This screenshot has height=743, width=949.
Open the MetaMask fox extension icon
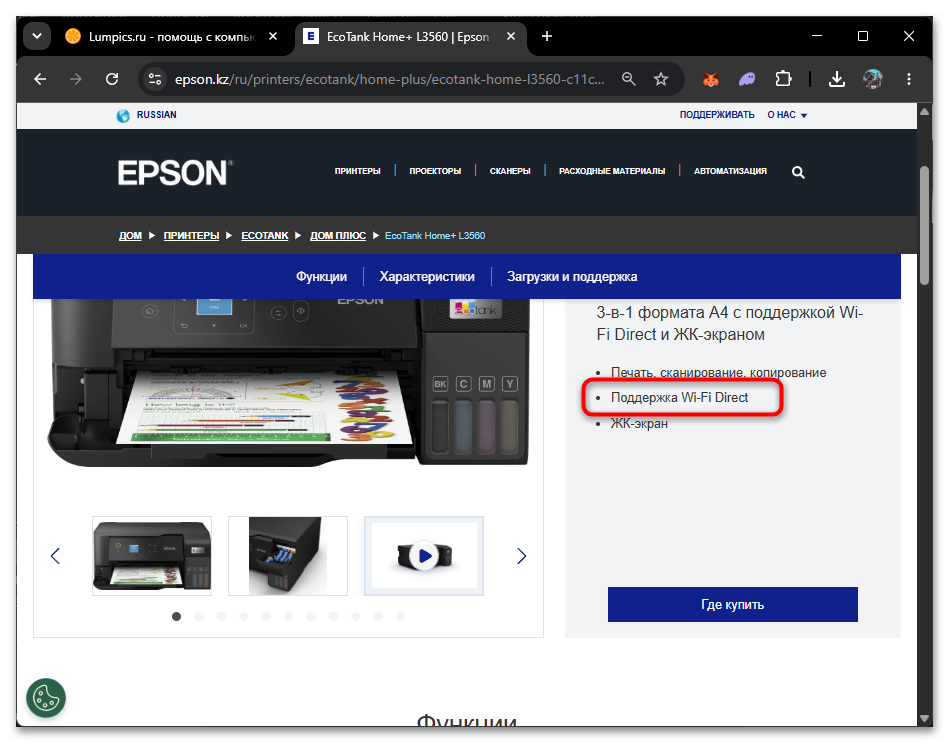click(x=711, y=79)
